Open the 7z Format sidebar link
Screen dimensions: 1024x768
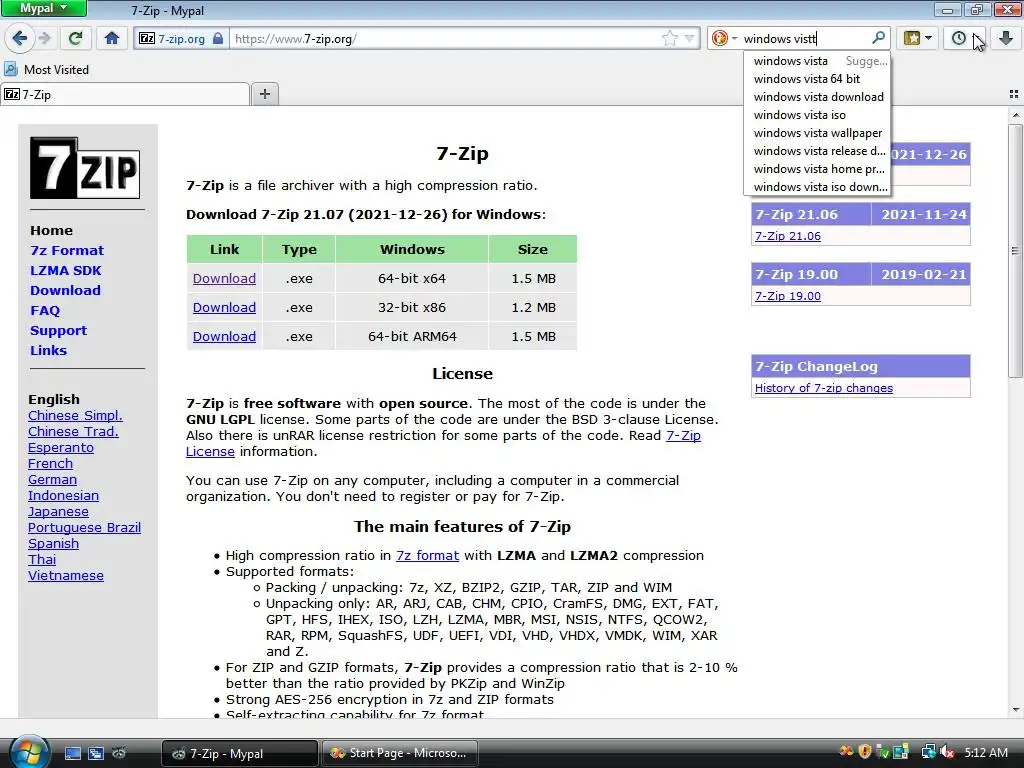(67, 250)
